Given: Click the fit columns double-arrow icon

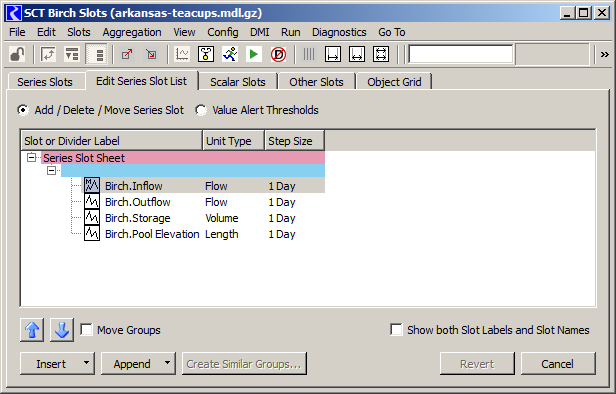Looking at the screenshot, I should 357,54.
